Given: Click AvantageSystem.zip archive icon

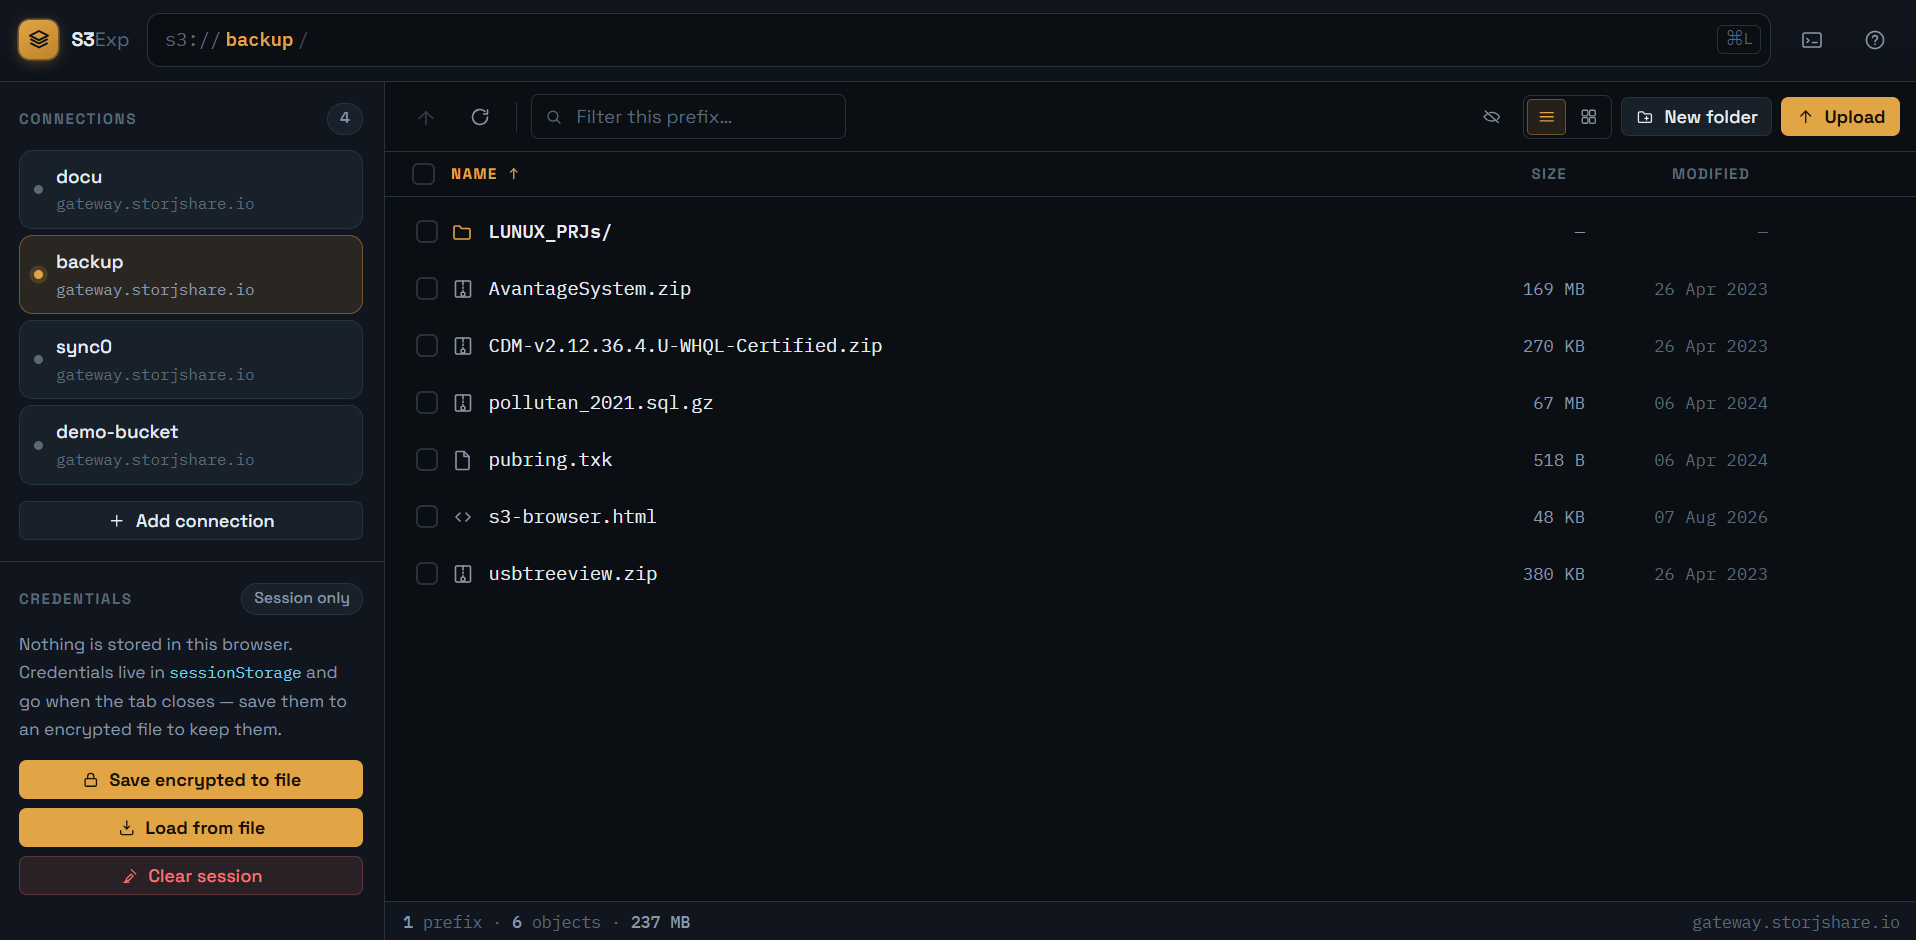Looking at the screenshot, I should click(x=463, y=289).
